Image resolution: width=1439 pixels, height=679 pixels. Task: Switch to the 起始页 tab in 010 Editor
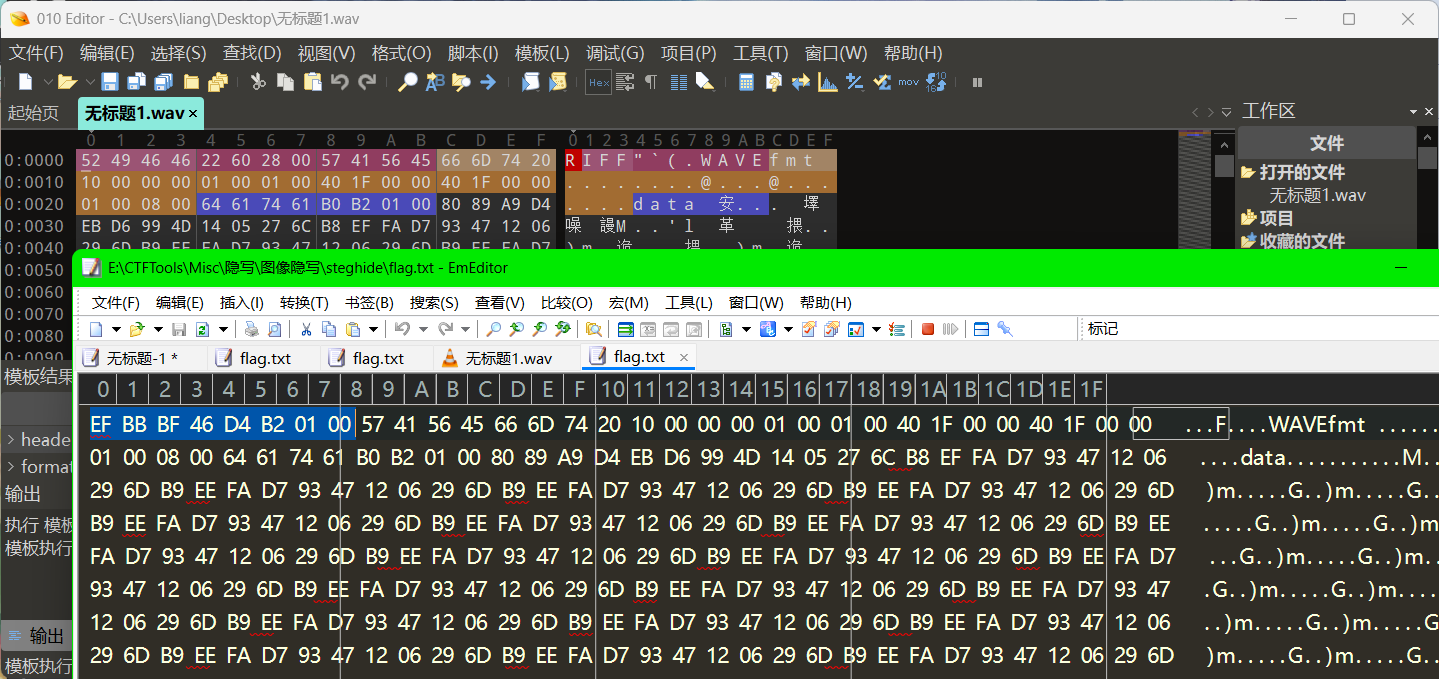pyautogui.click(x=34, y=112)
